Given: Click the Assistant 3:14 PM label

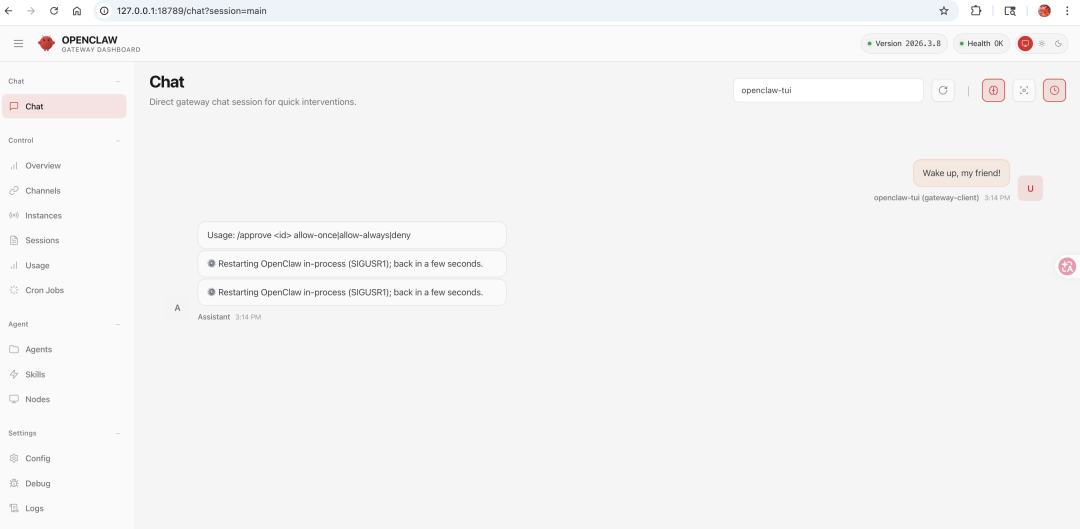Looking at the screenshot, I should pyautogui.click(x=229, y=317).
